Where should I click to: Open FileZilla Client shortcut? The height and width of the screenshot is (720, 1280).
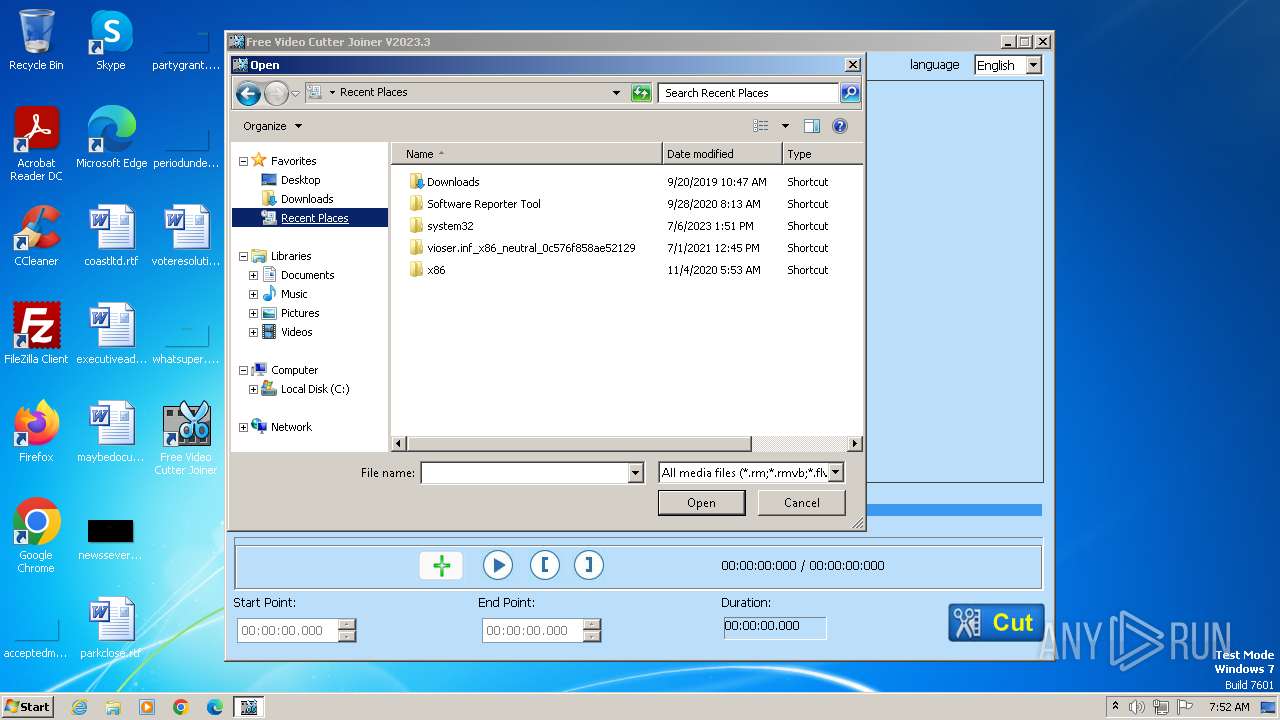click(x=36, y=335)
